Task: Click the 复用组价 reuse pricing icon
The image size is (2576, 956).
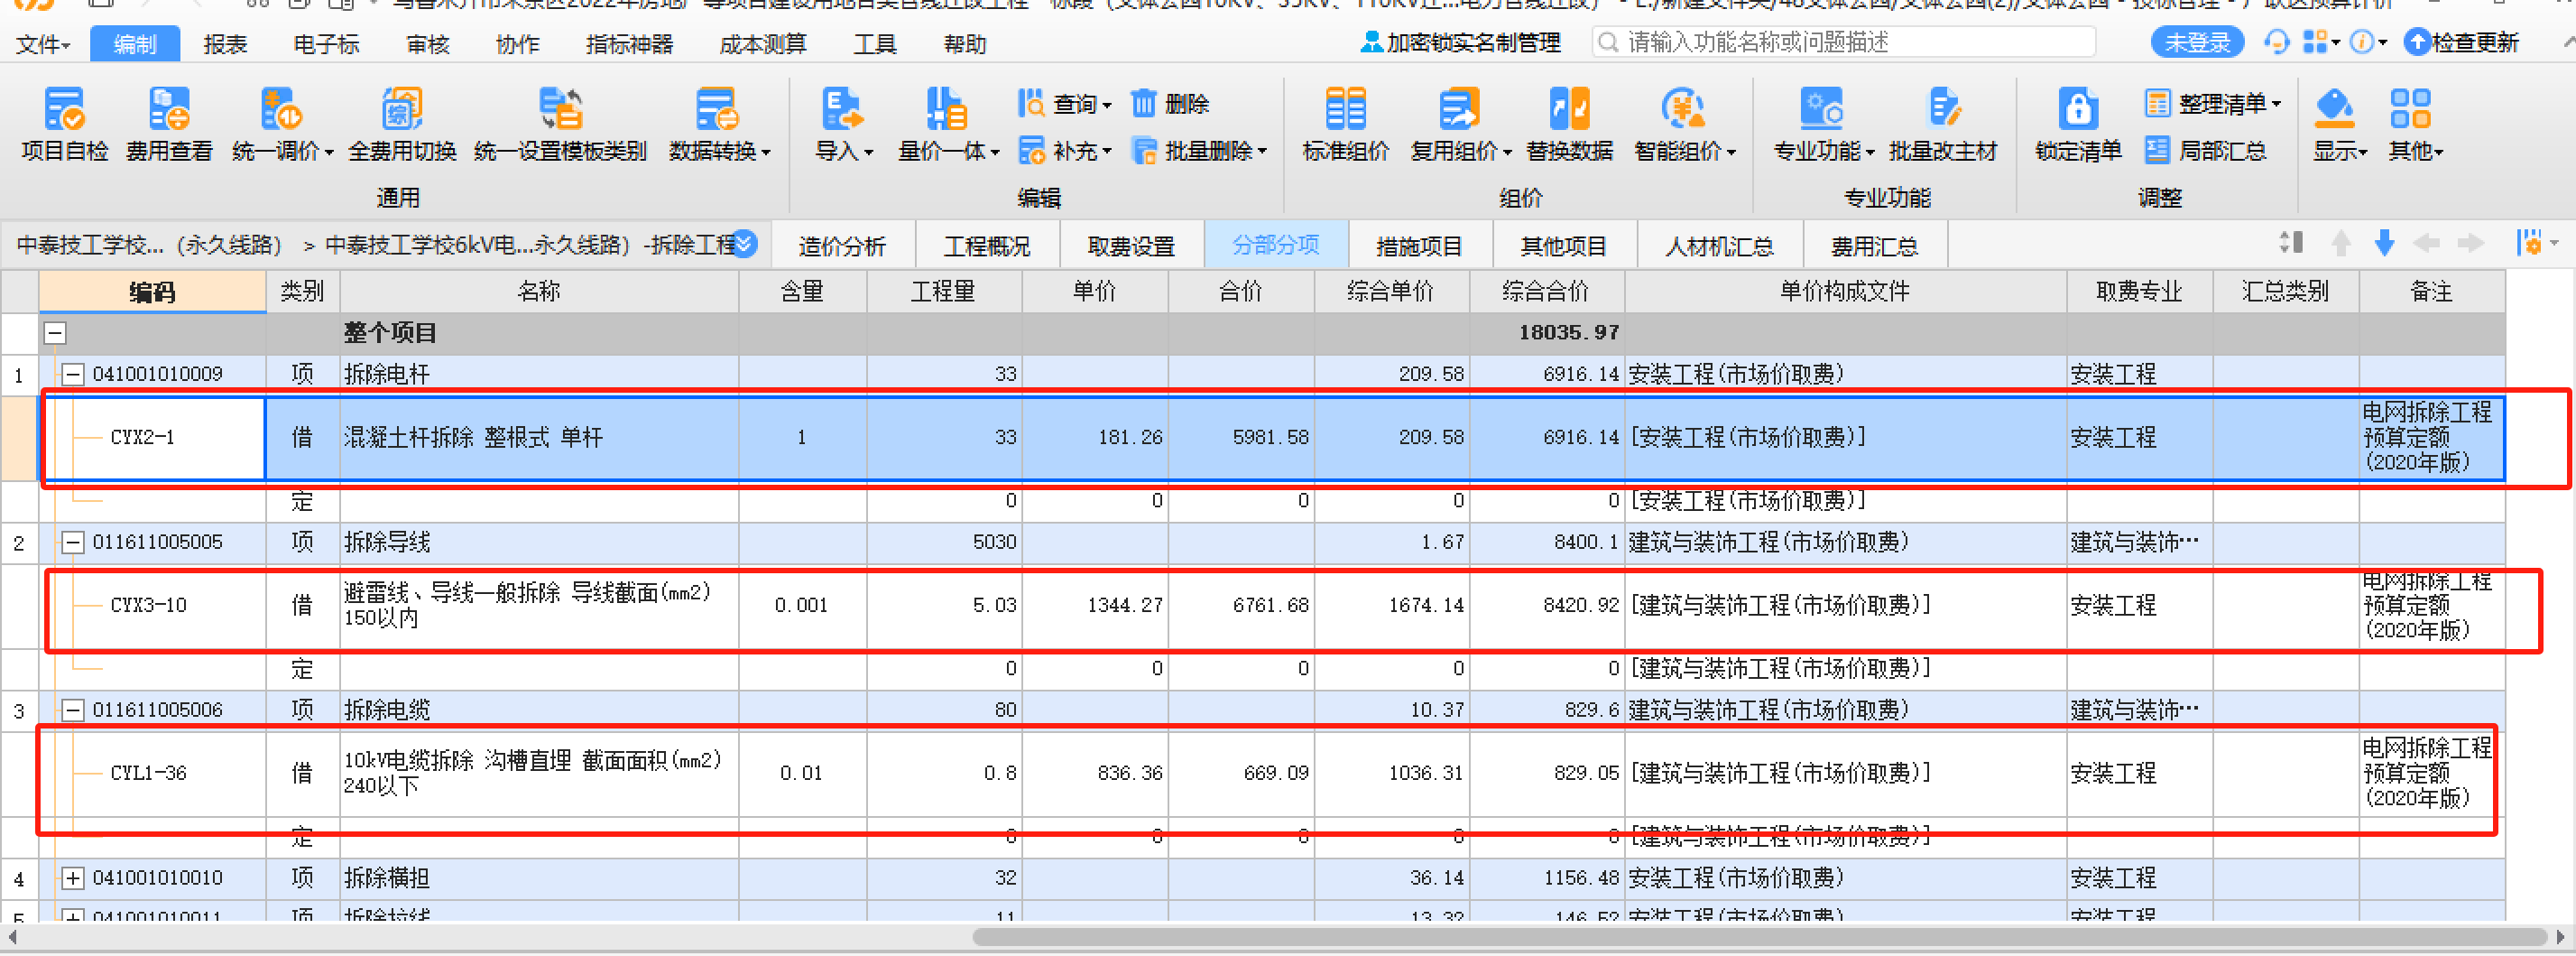Action: [1459, 108]
